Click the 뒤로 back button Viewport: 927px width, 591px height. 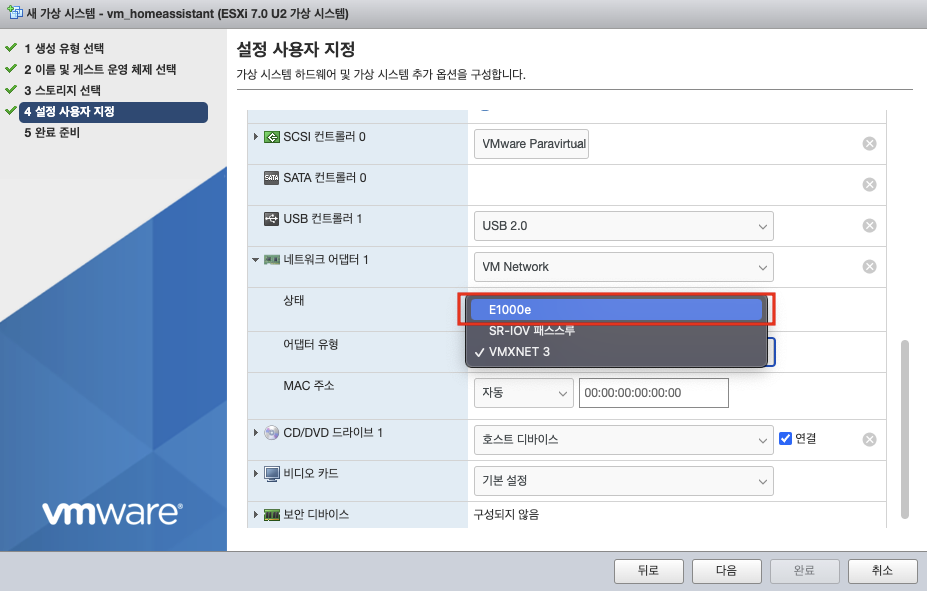point(649,571)
